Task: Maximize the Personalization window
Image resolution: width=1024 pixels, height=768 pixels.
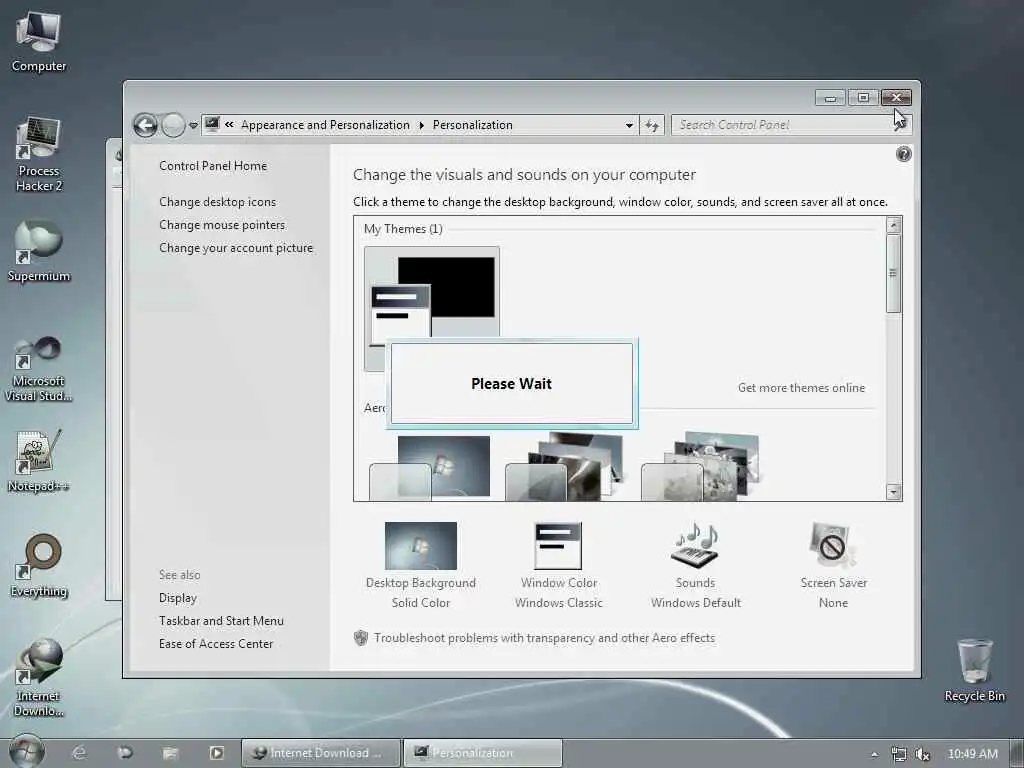Action: coord(863,98)
